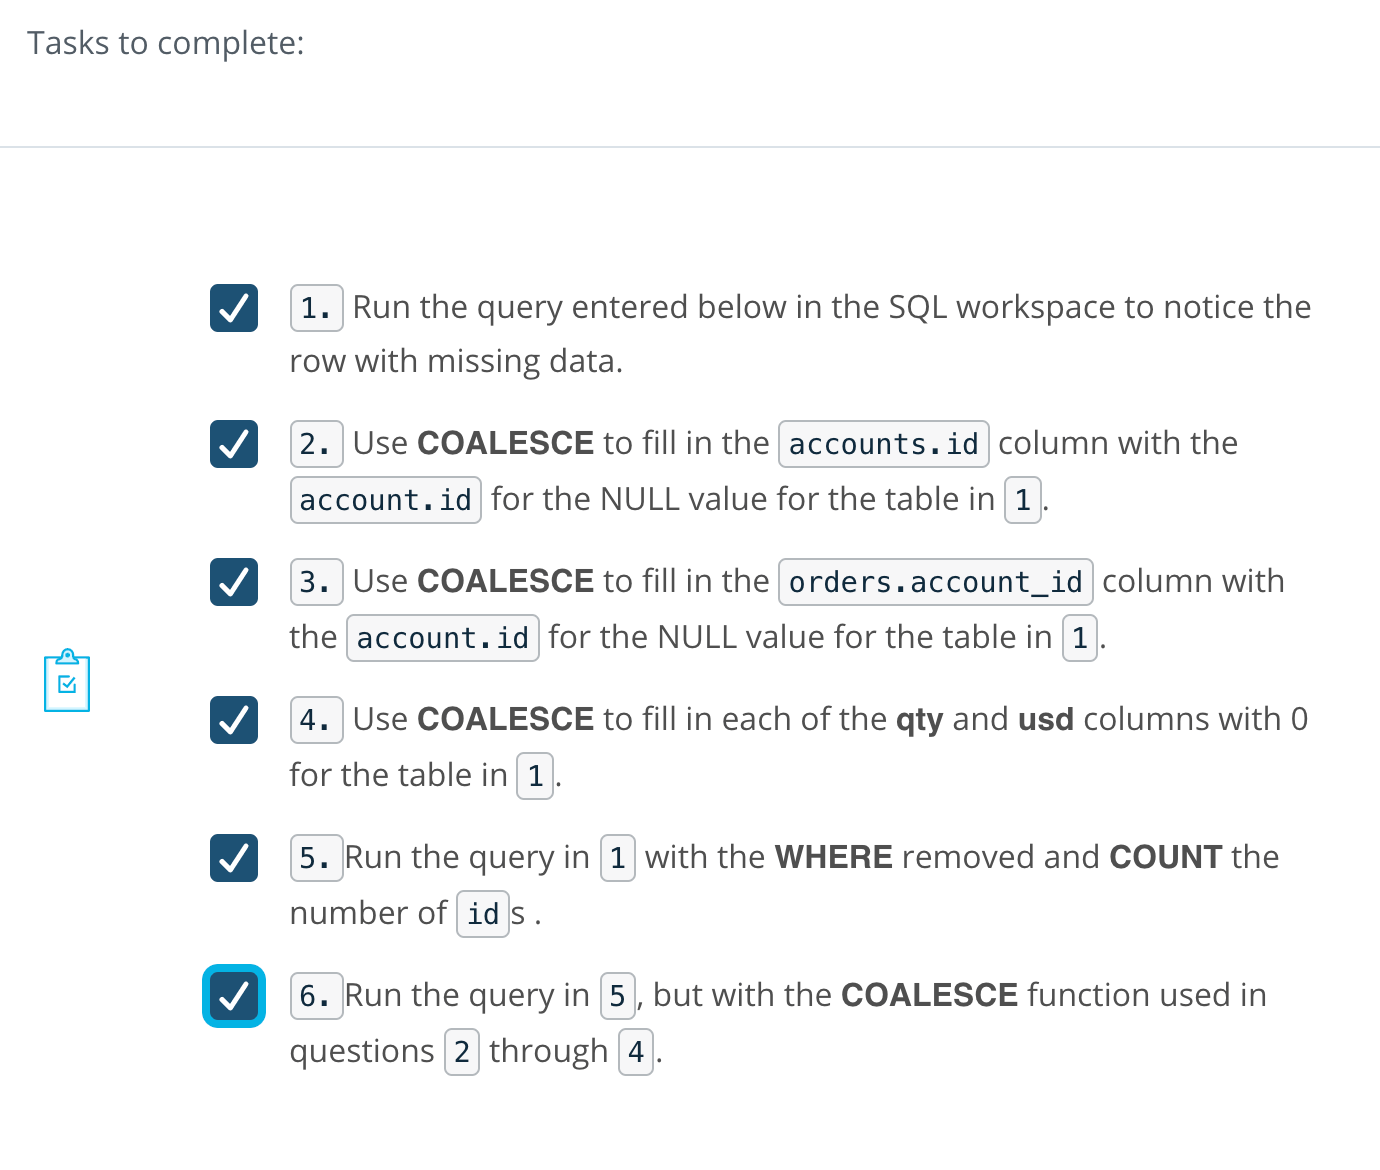
Task: Click the id code label in task 5
Action: pos(482,913)
